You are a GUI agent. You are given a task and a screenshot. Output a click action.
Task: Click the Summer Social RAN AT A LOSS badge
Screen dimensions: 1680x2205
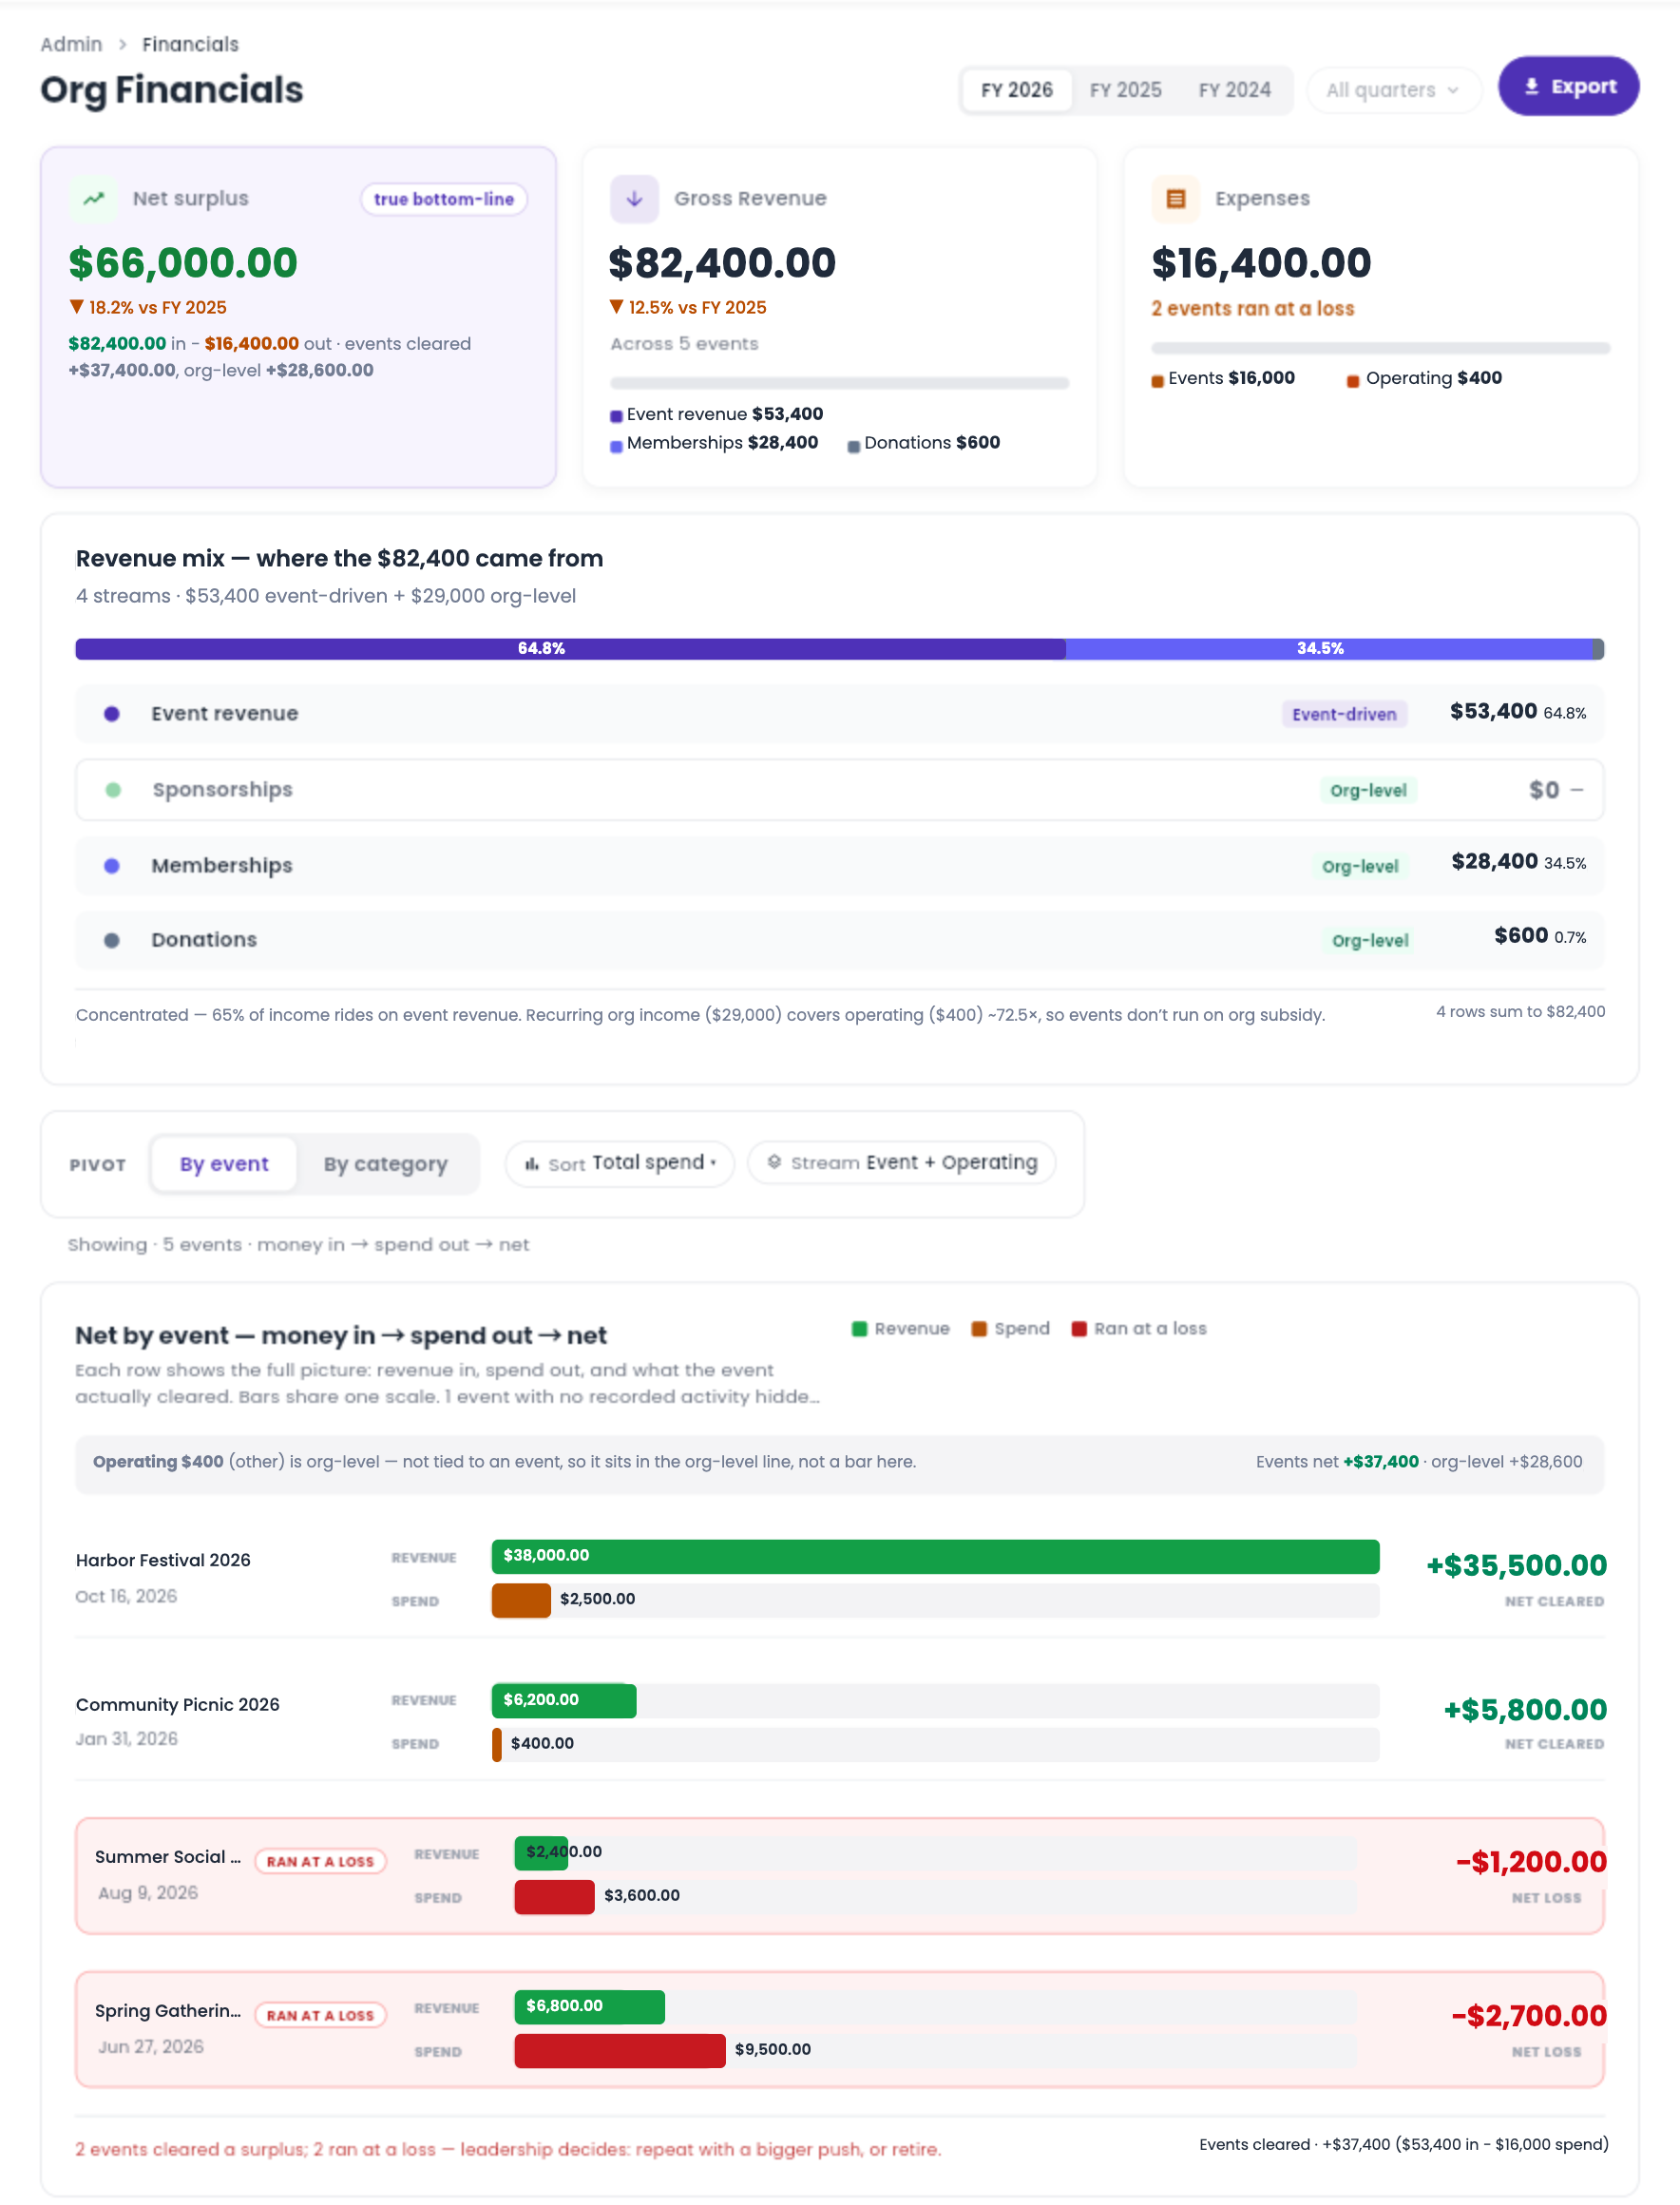coord(320,1861)
